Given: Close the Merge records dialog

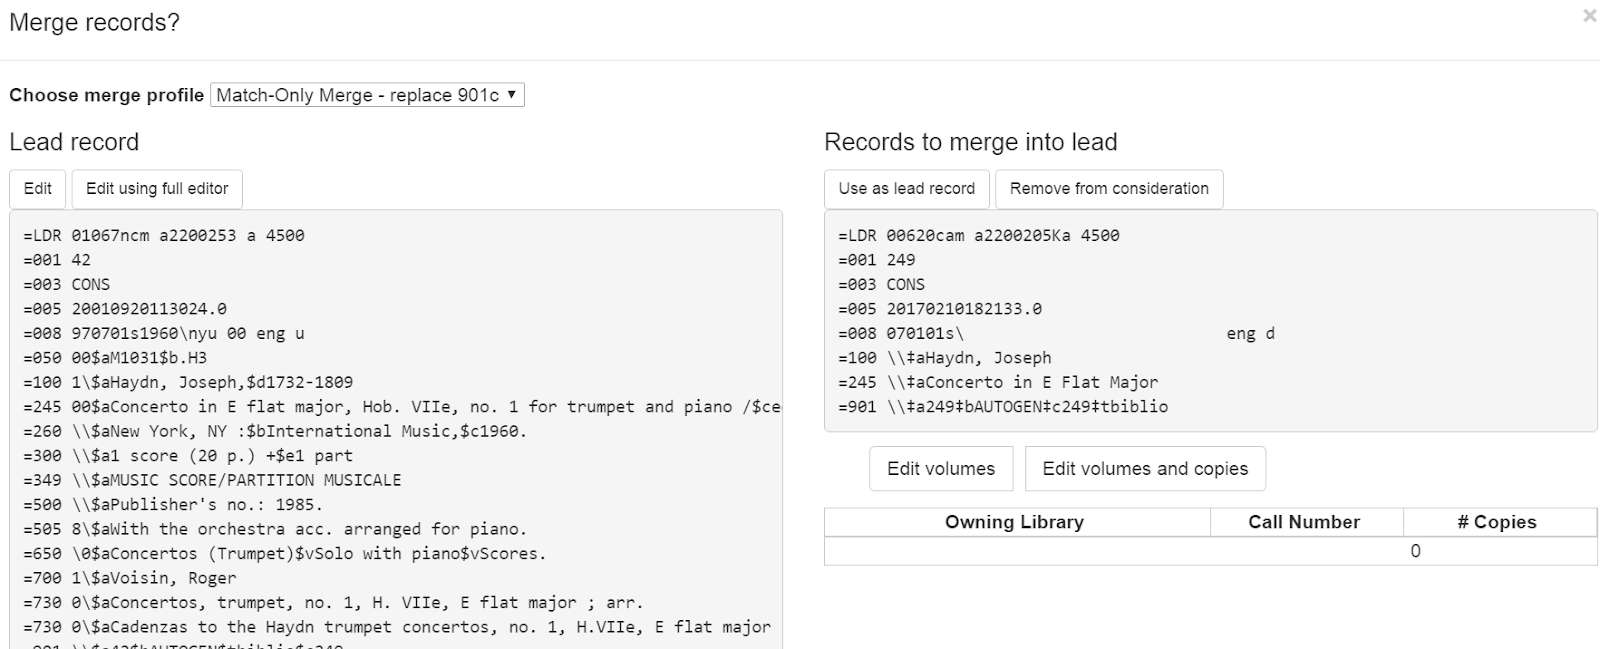Looking at the screenshot, I should pyautogui.click(x=1588, y=17).
